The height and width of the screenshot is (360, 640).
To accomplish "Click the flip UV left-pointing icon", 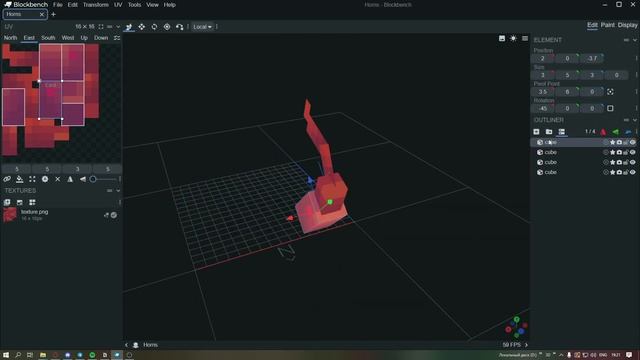I will [83, 179].
